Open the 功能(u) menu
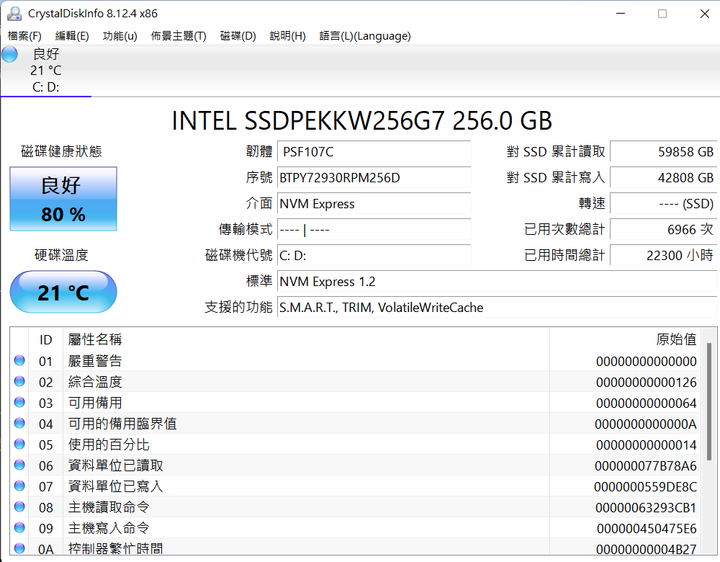This screenshot has height=562, width=720. (x=120, y=36)
